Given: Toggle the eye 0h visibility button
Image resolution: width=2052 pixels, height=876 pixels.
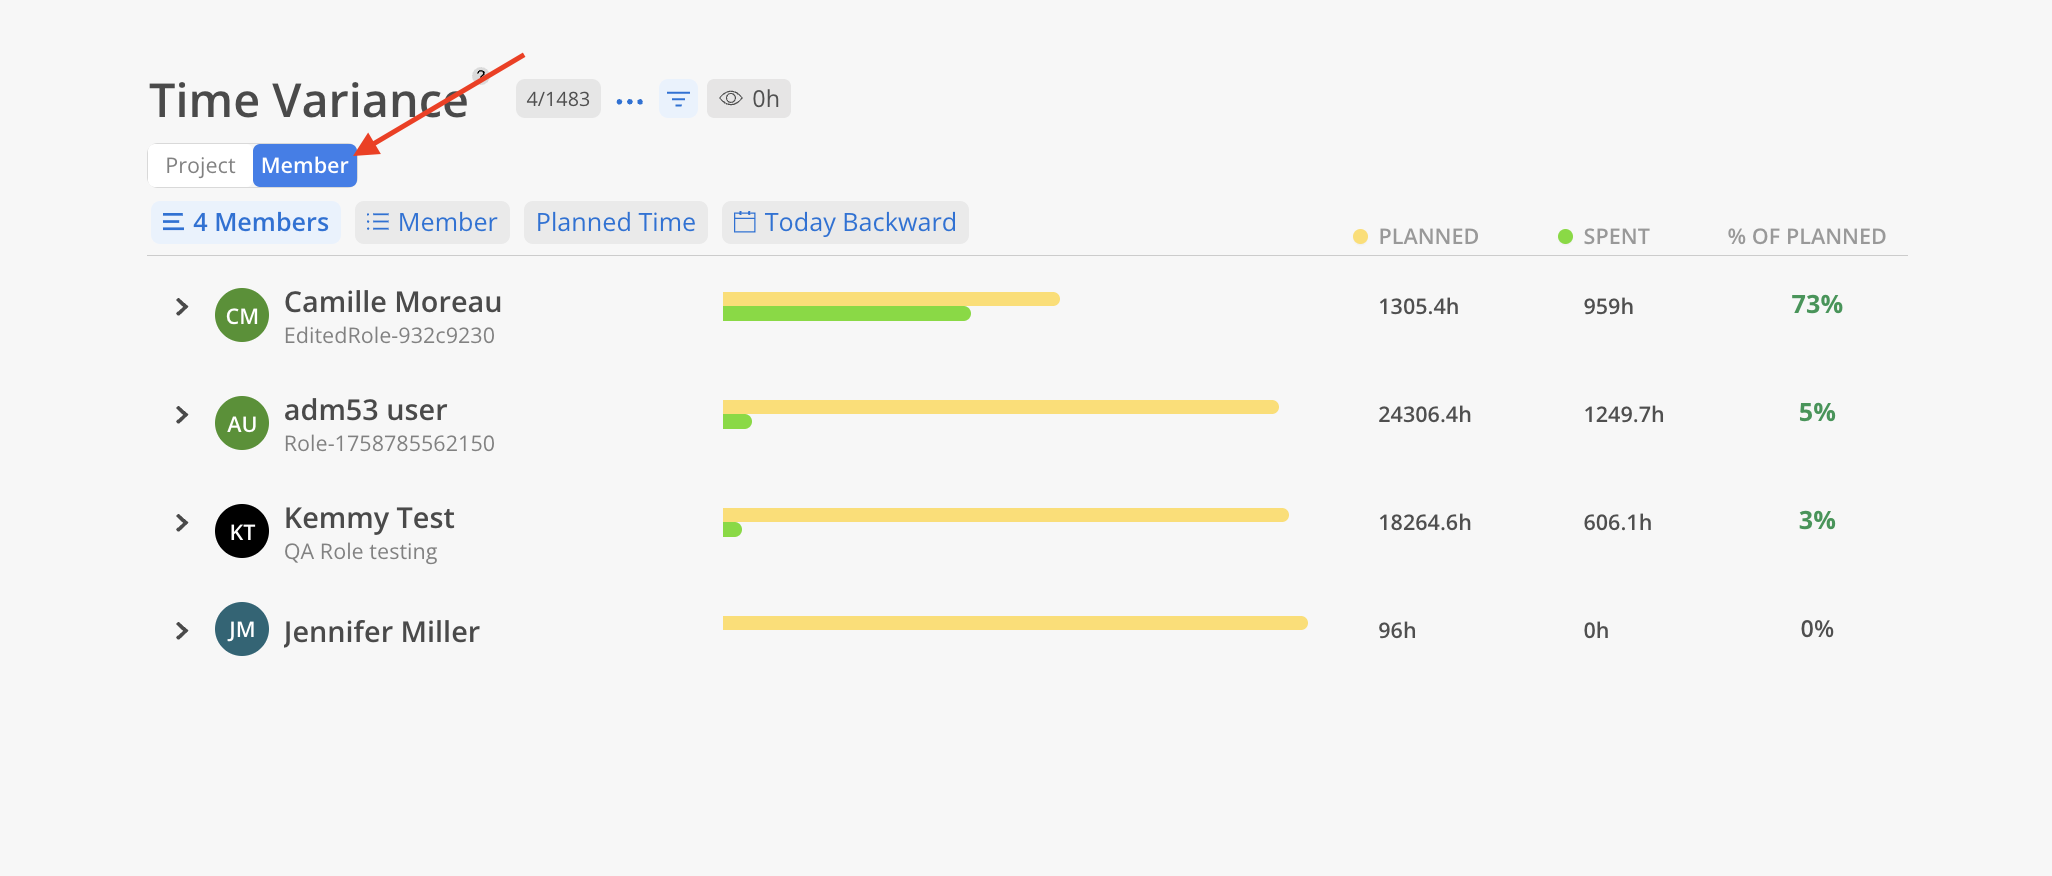Looking at the screenshot, I should [749, 99].
